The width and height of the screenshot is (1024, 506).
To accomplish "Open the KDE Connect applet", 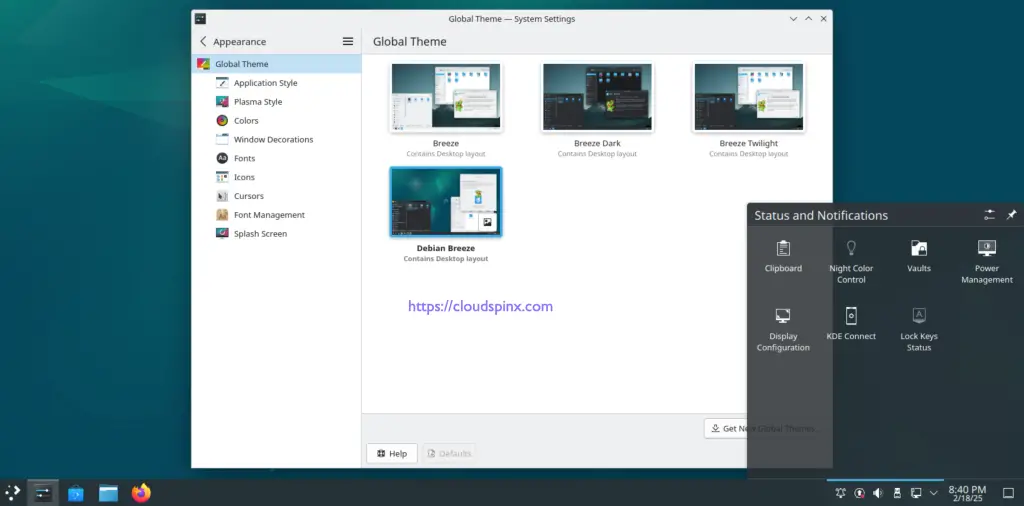I will pyautogui.click(x=851, y=324).
